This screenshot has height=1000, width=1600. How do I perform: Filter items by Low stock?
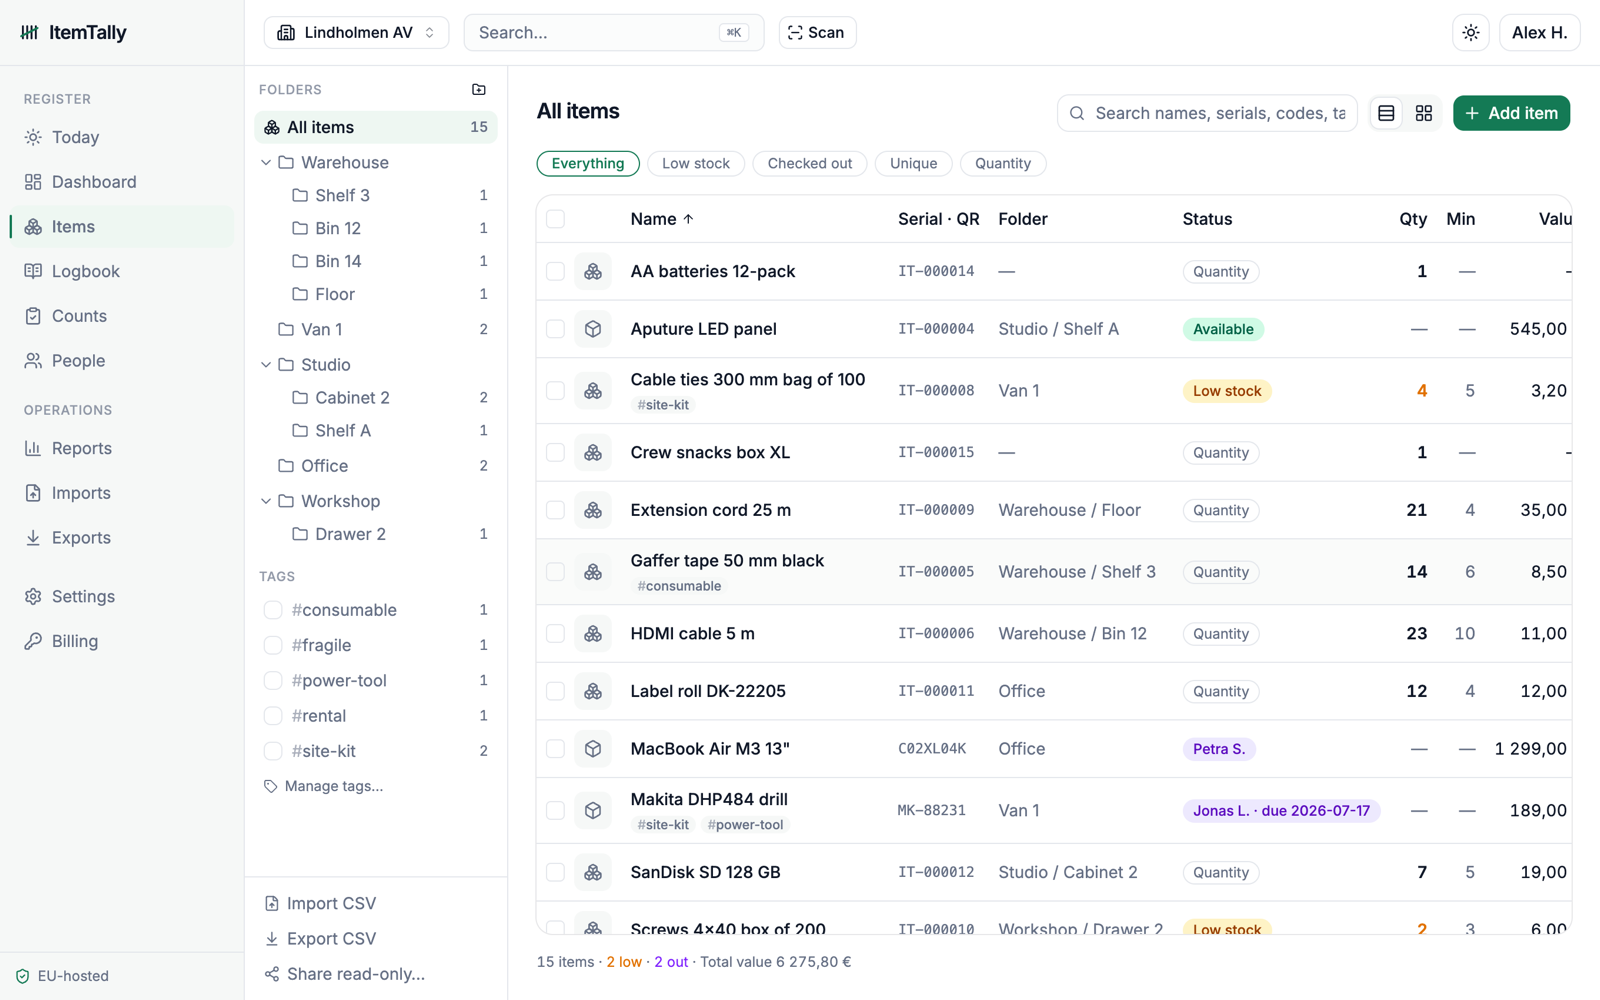(696, 163)
